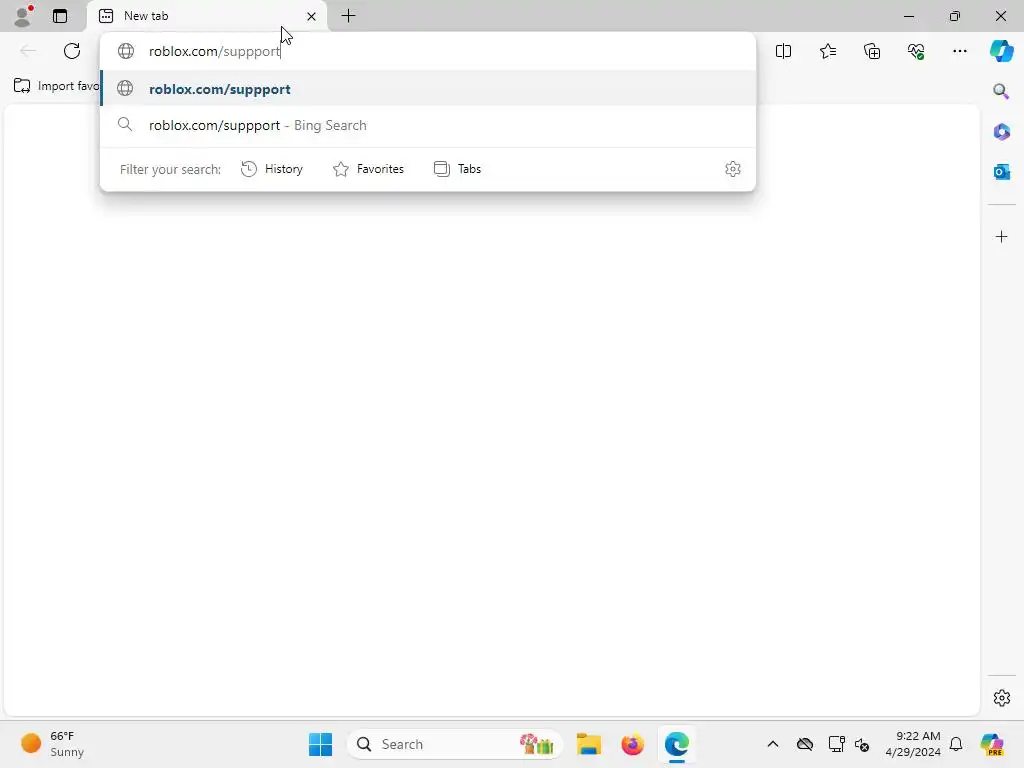Select the New tab tab

click(207, 16)
